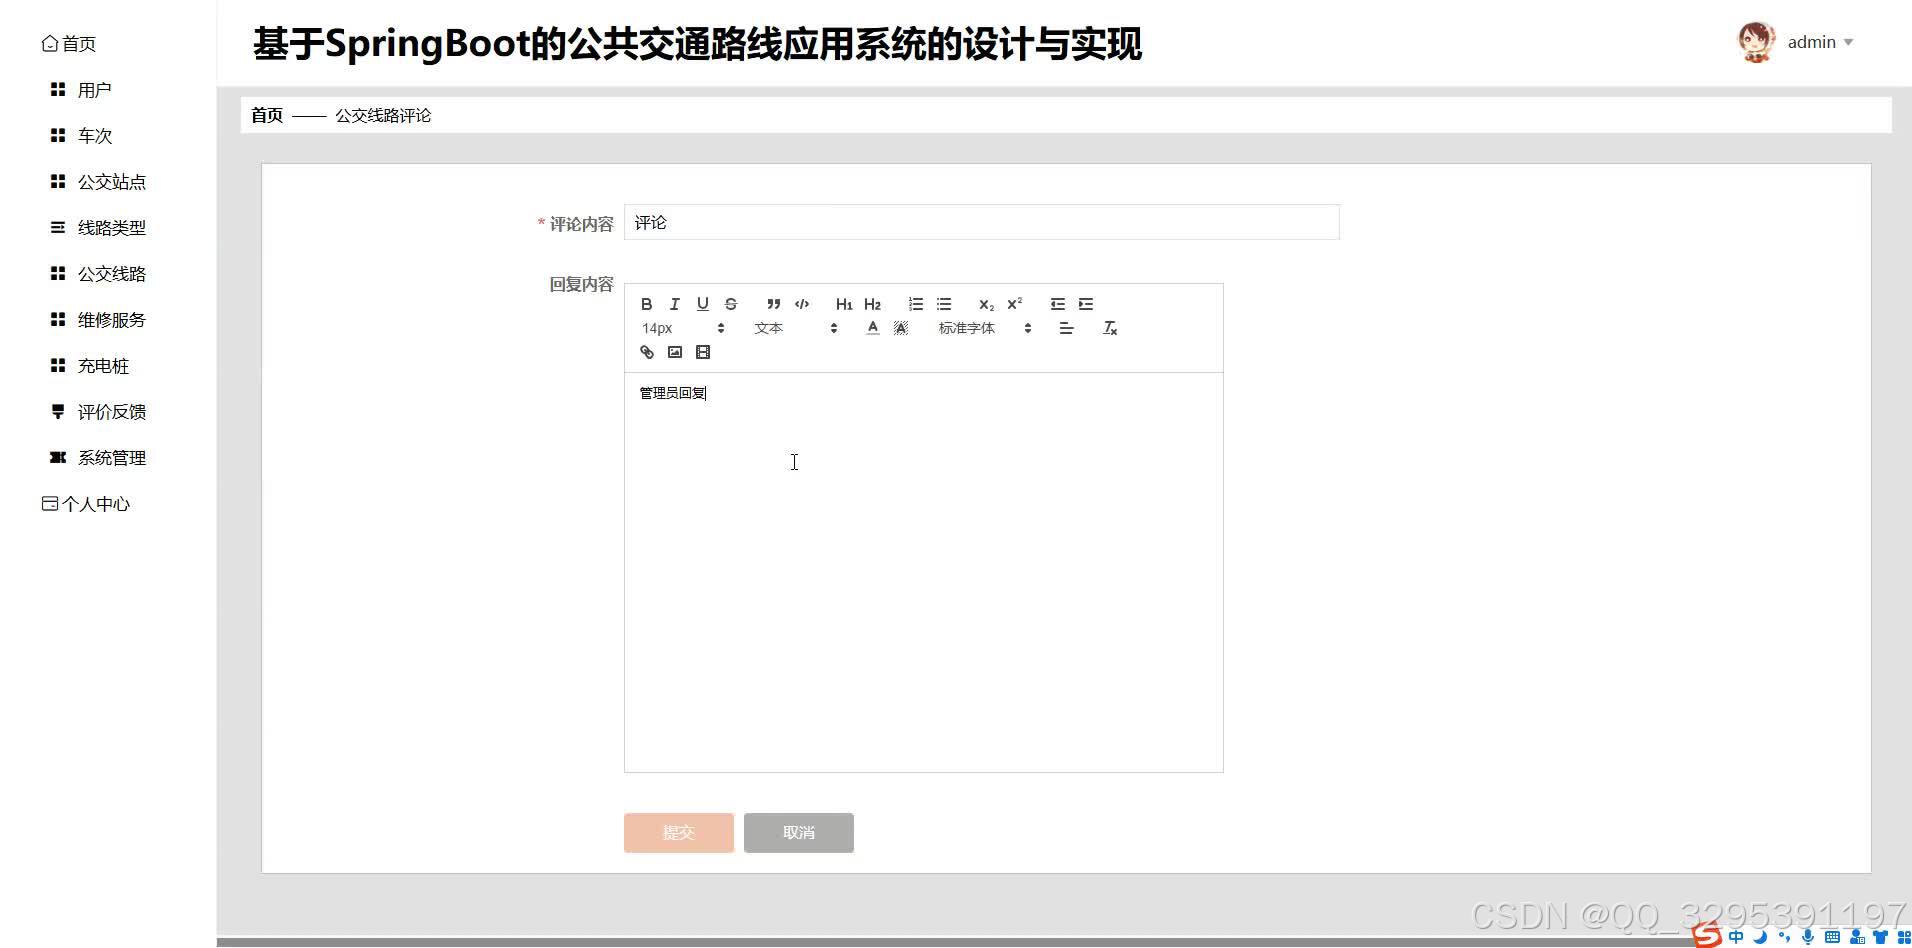Toggle italic formatting
1912x948 pixels.
coord(675,304)
